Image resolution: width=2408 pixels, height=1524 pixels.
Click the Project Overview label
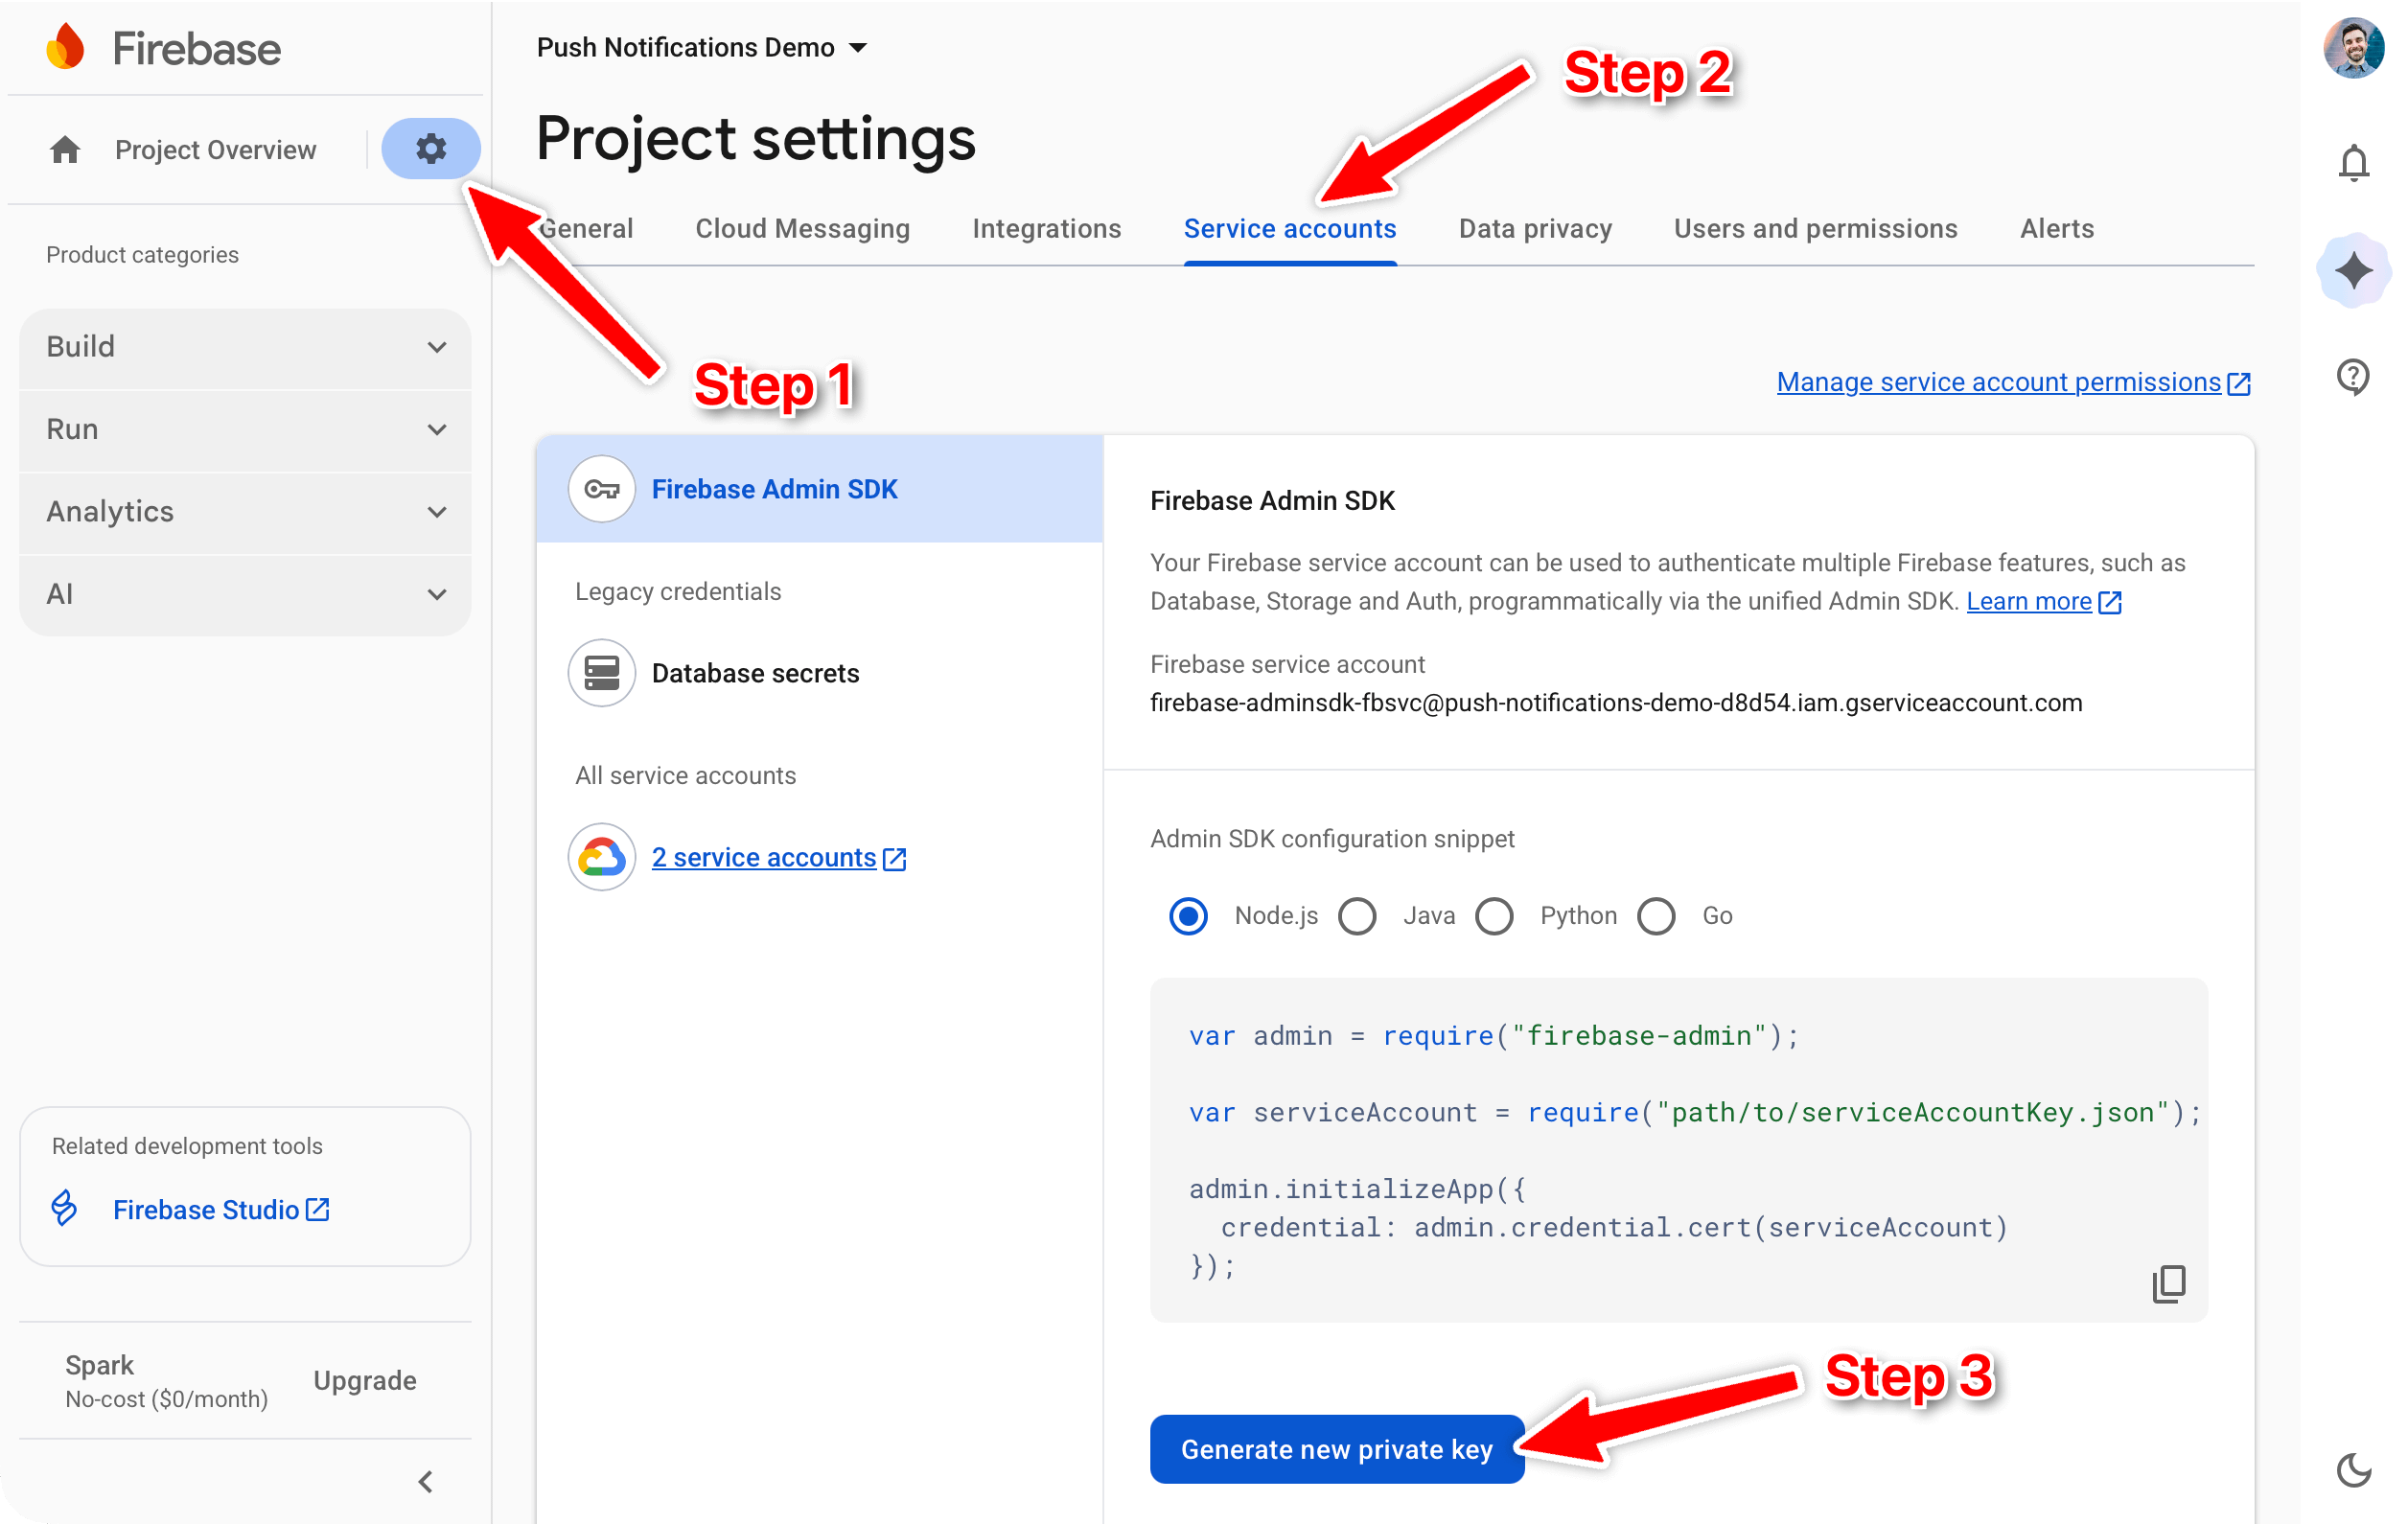(215, 150)
